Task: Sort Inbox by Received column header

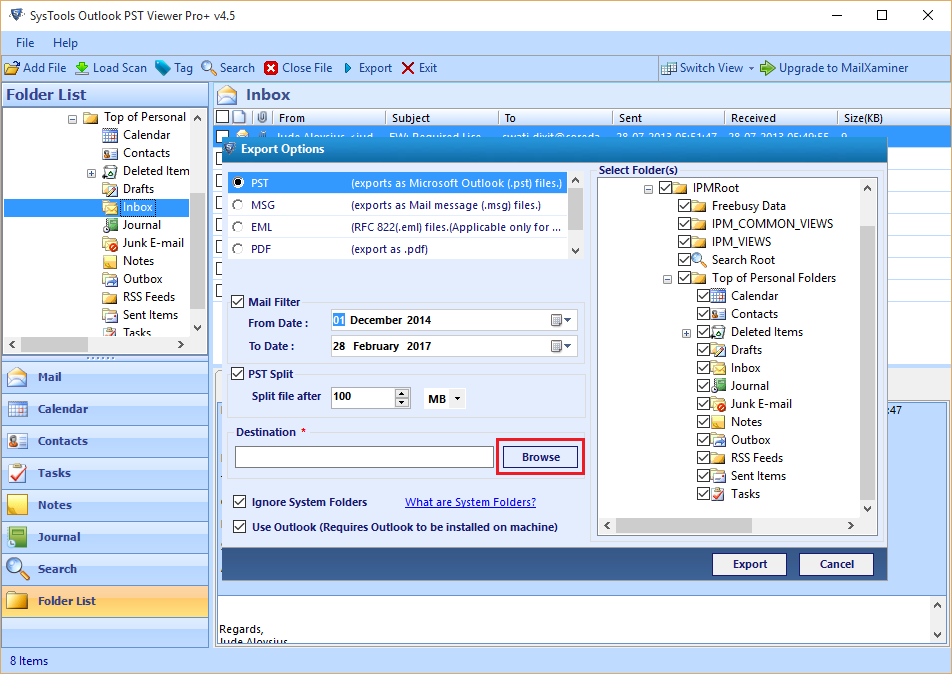Action: (780, 118)
